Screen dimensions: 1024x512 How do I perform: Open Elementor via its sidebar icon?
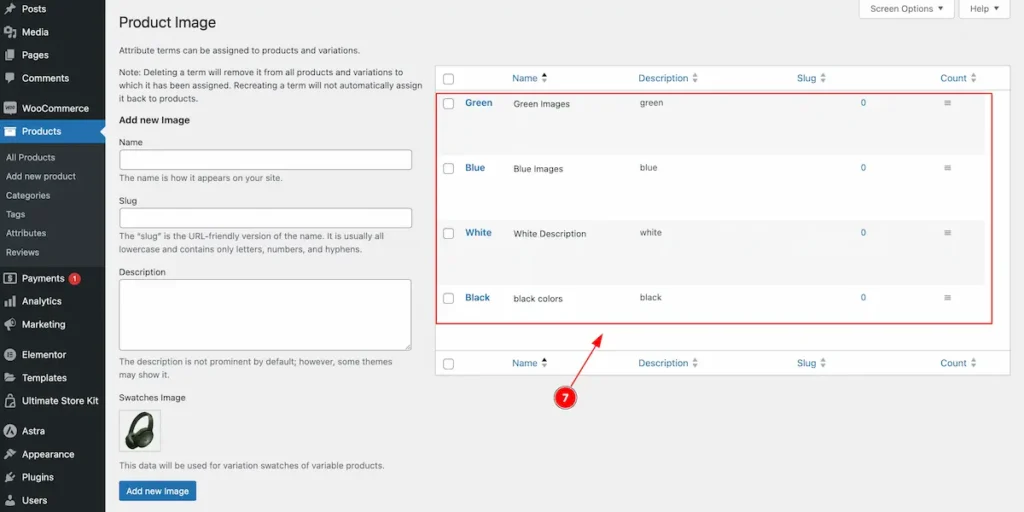[10, 355]
